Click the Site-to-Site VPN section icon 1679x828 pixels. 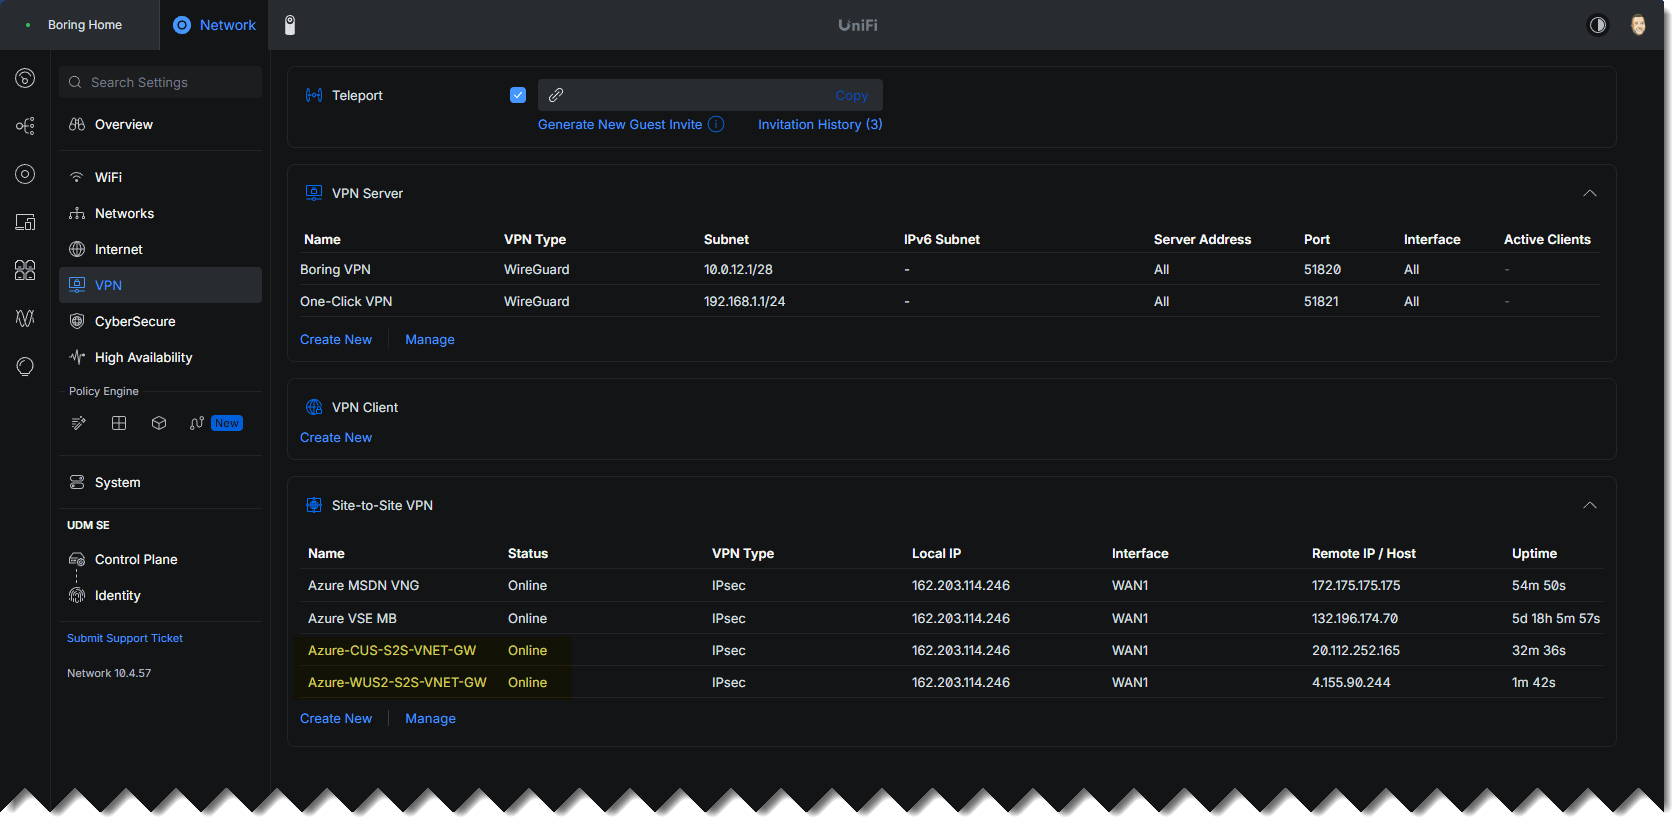pos(314,505)
